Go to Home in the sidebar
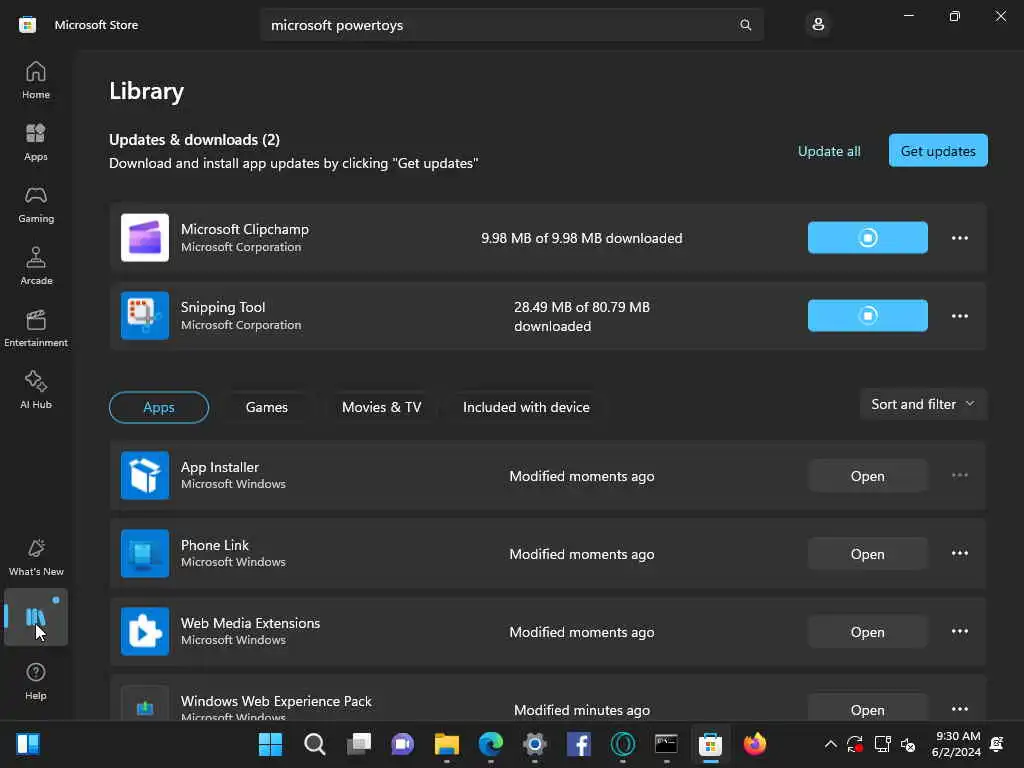Screen dimensions: 1024x768 pyautogui.click(x=36, y=80)
